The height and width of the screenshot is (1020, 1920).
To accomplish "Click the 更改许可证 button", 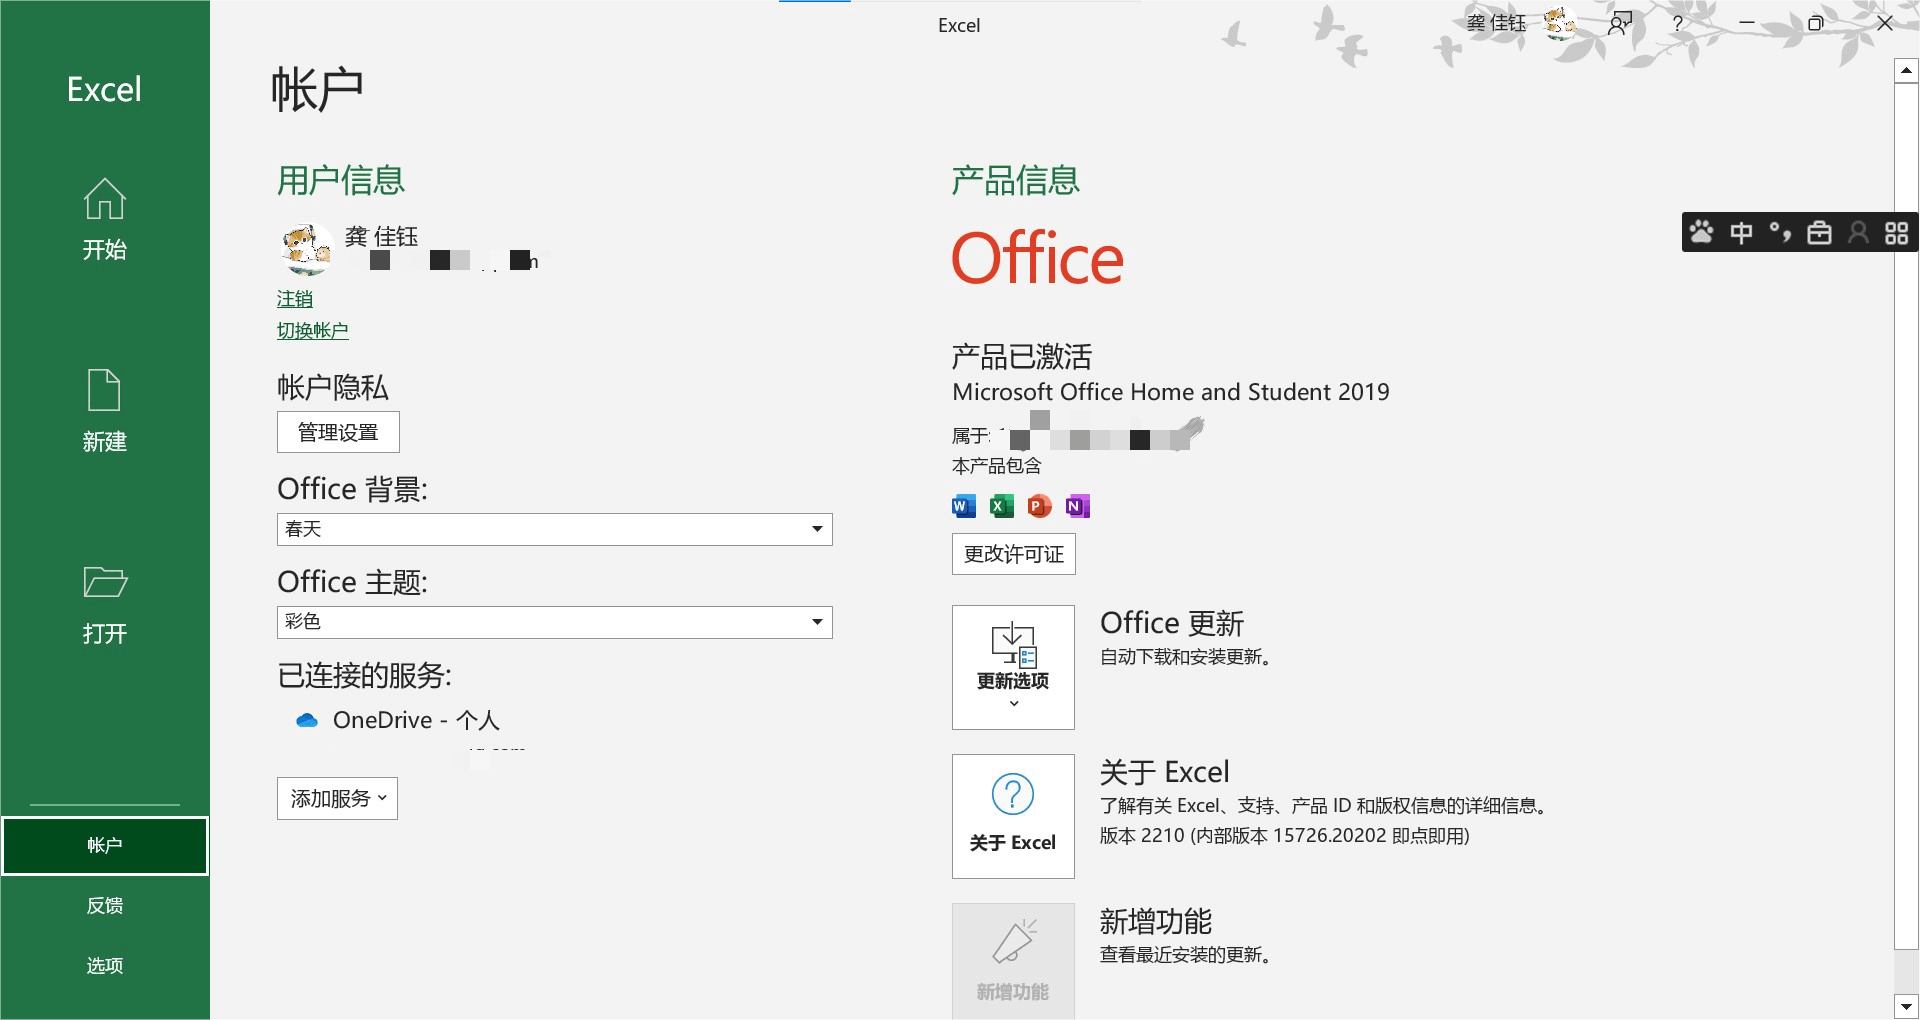I will tap(1014, 554).
